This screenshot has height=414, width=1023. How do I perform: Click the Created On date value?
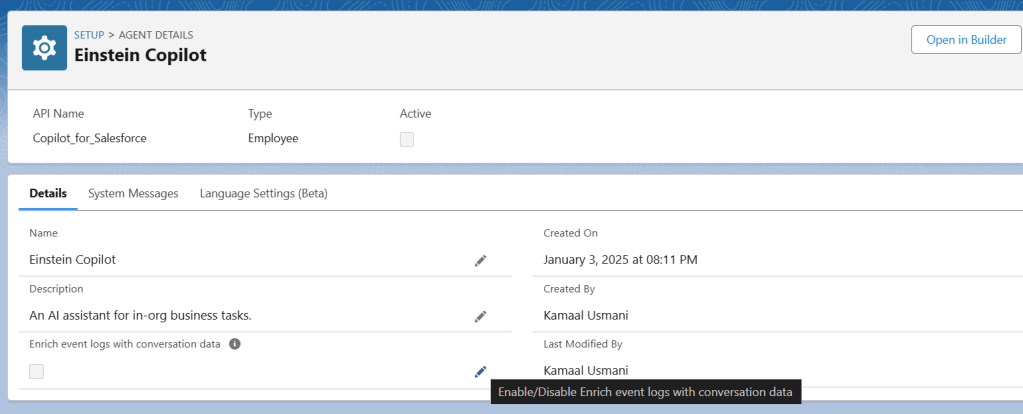pyautogui.click(x=620, y=259)
